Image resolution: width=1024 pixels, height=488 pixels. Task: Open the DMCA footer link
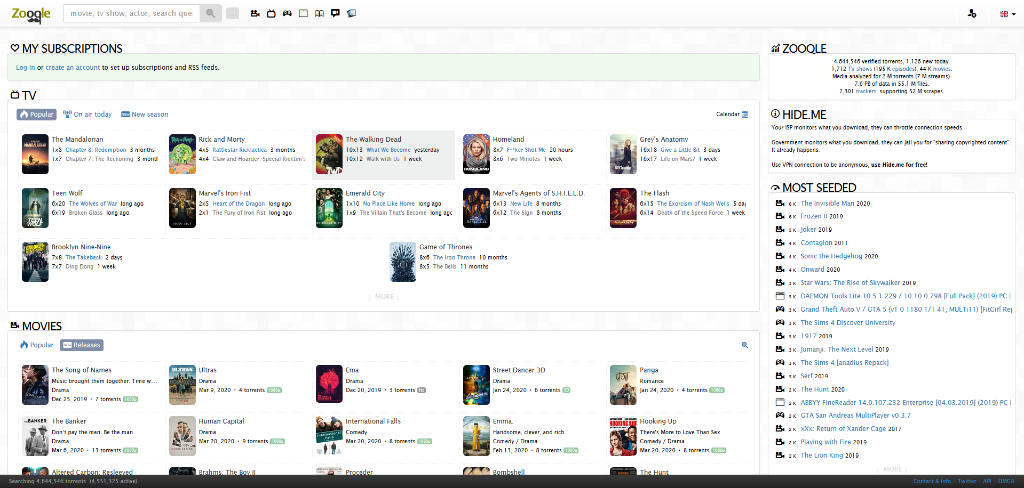(1006, 481)
